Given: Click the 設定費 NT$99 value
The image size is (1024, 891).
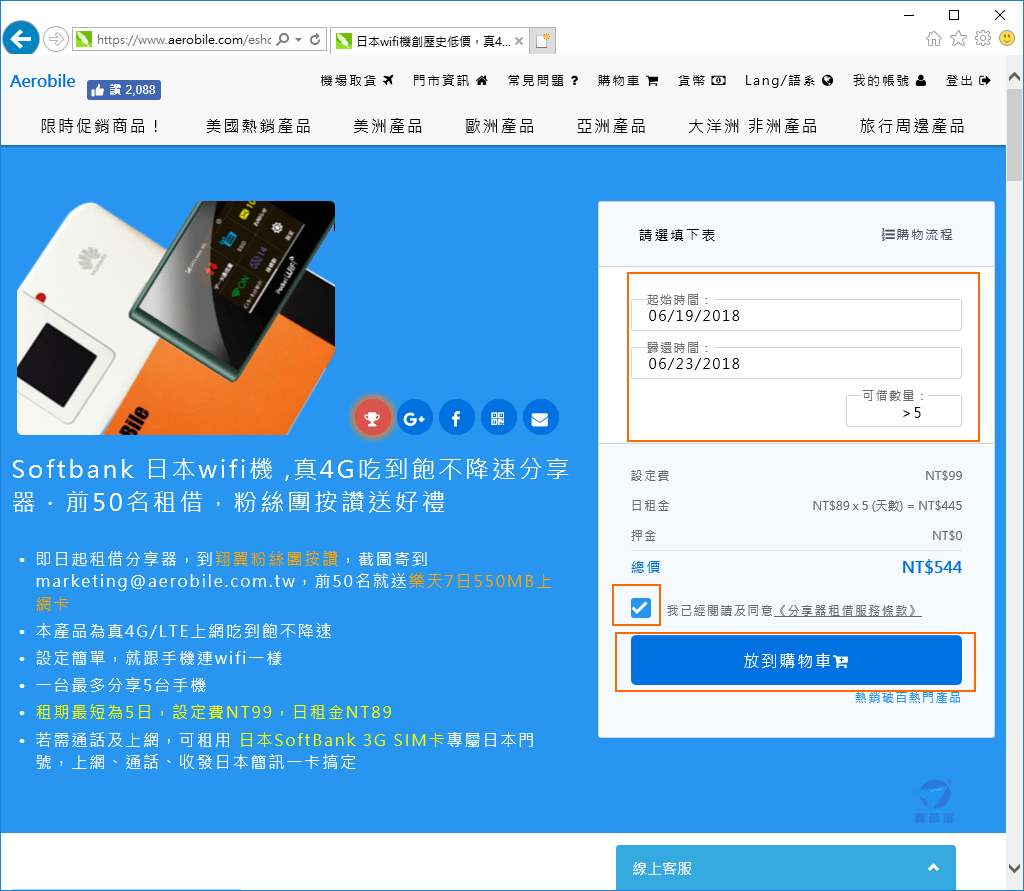Looking at the screenshot, I should [x=943, y=476].
